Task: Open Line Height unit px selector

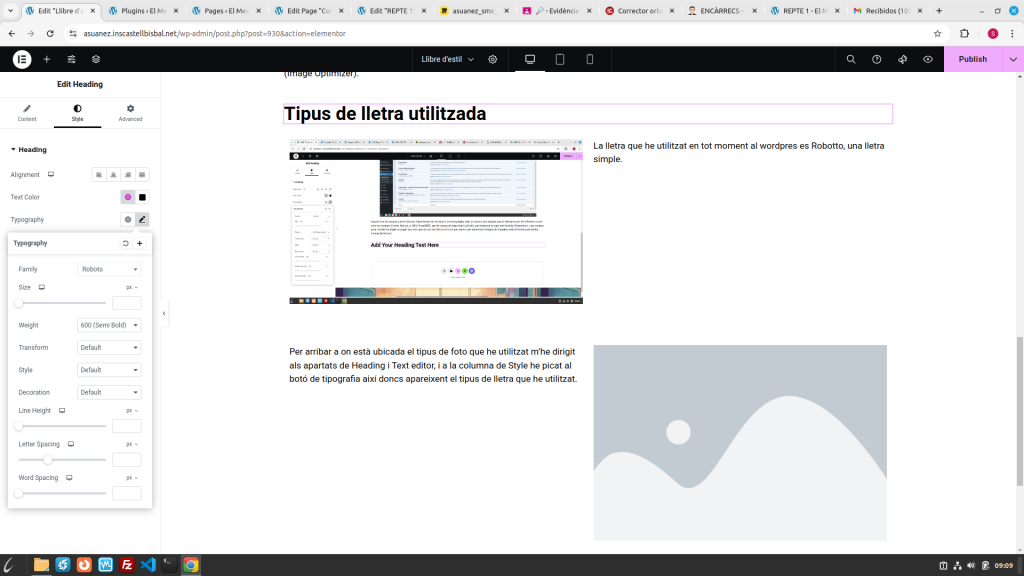Action: click(x=132, y=411)
